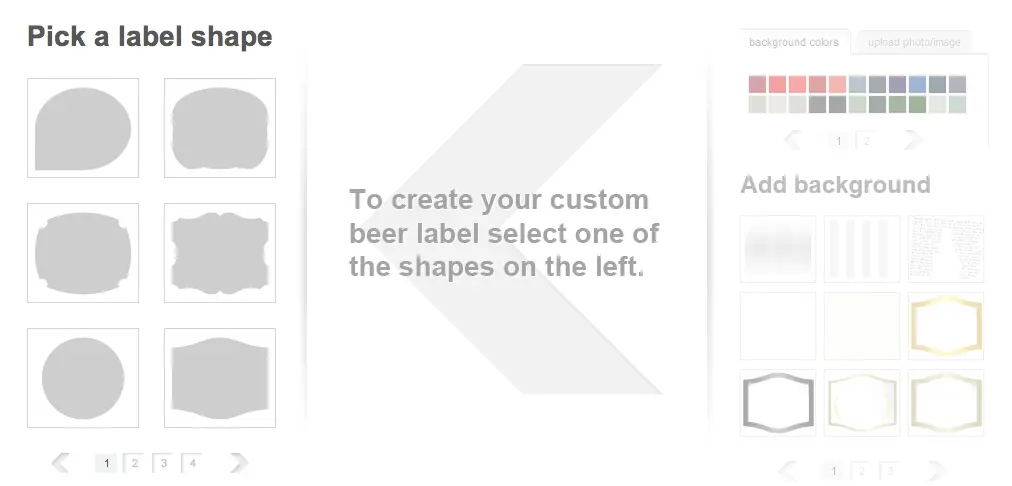The image size is (1012, 486).
Task: Show next page of background colors
Action: point(912,141)
